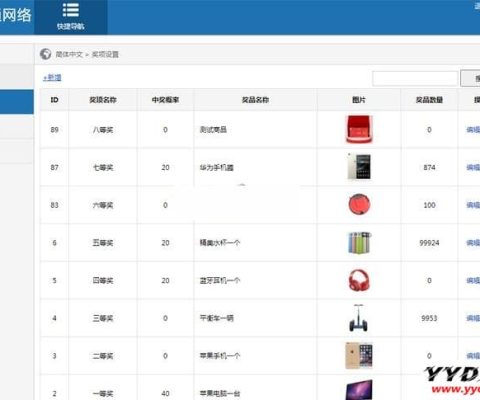Open the red test product thumbnail
Image resolution: width=480 pixels, height=400 pixels.
pyautogui.click(x=359, y=129)
